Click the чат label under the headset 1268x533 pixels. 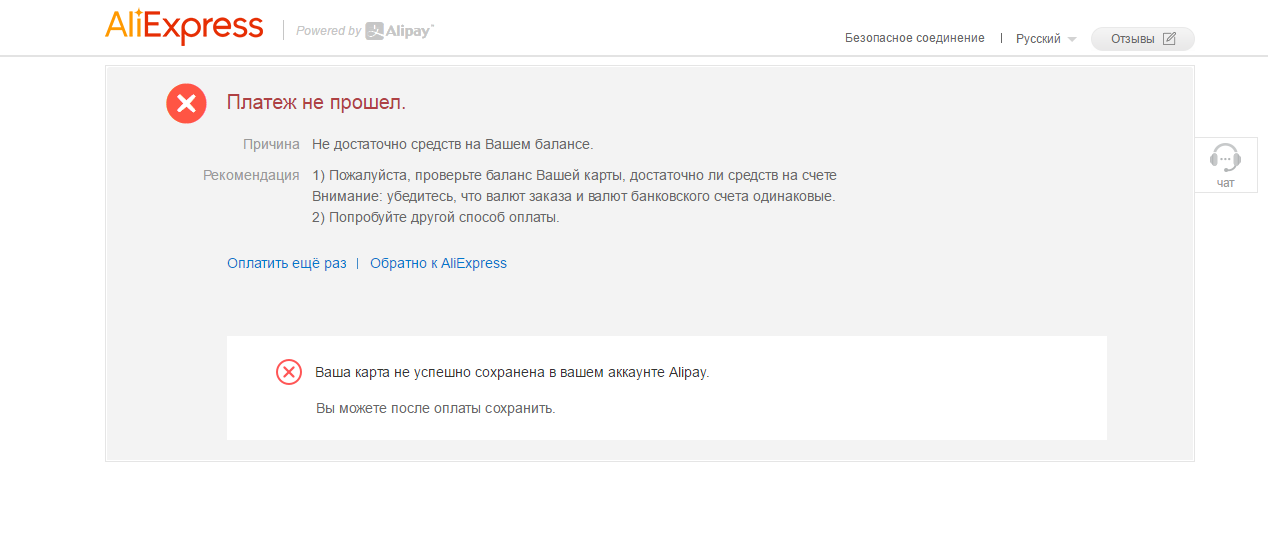coord(1225,183)
